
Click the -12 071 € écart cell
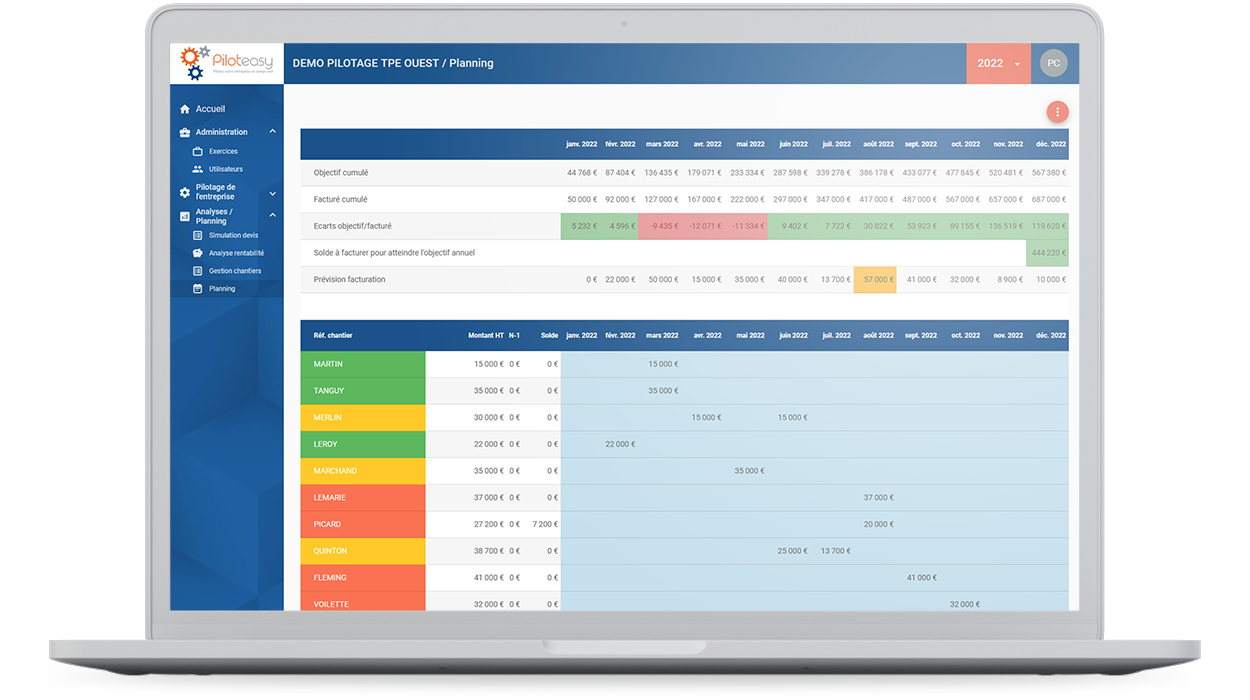click(704, 226)
